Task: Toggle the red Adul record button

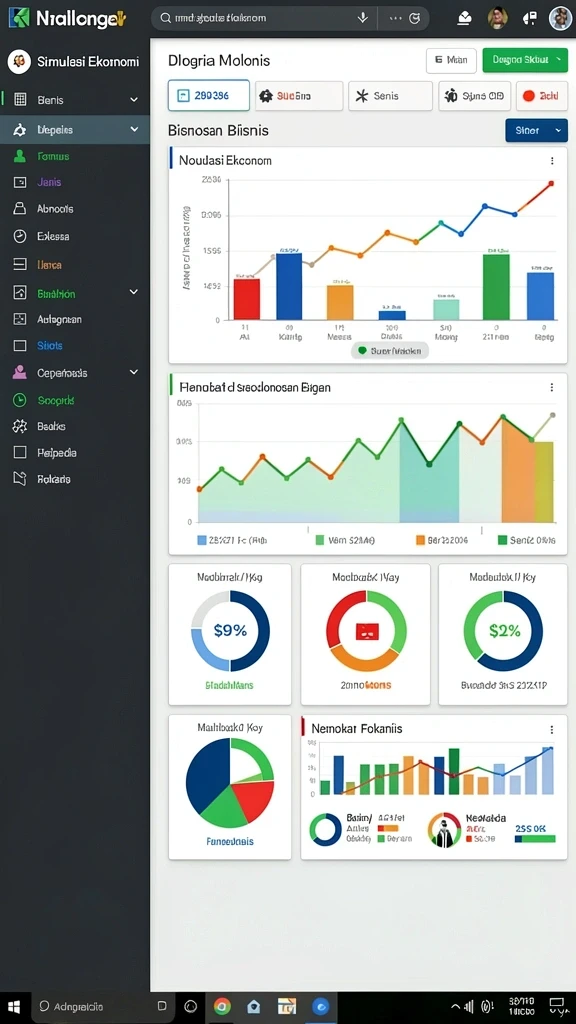Action: coord(541,96)
